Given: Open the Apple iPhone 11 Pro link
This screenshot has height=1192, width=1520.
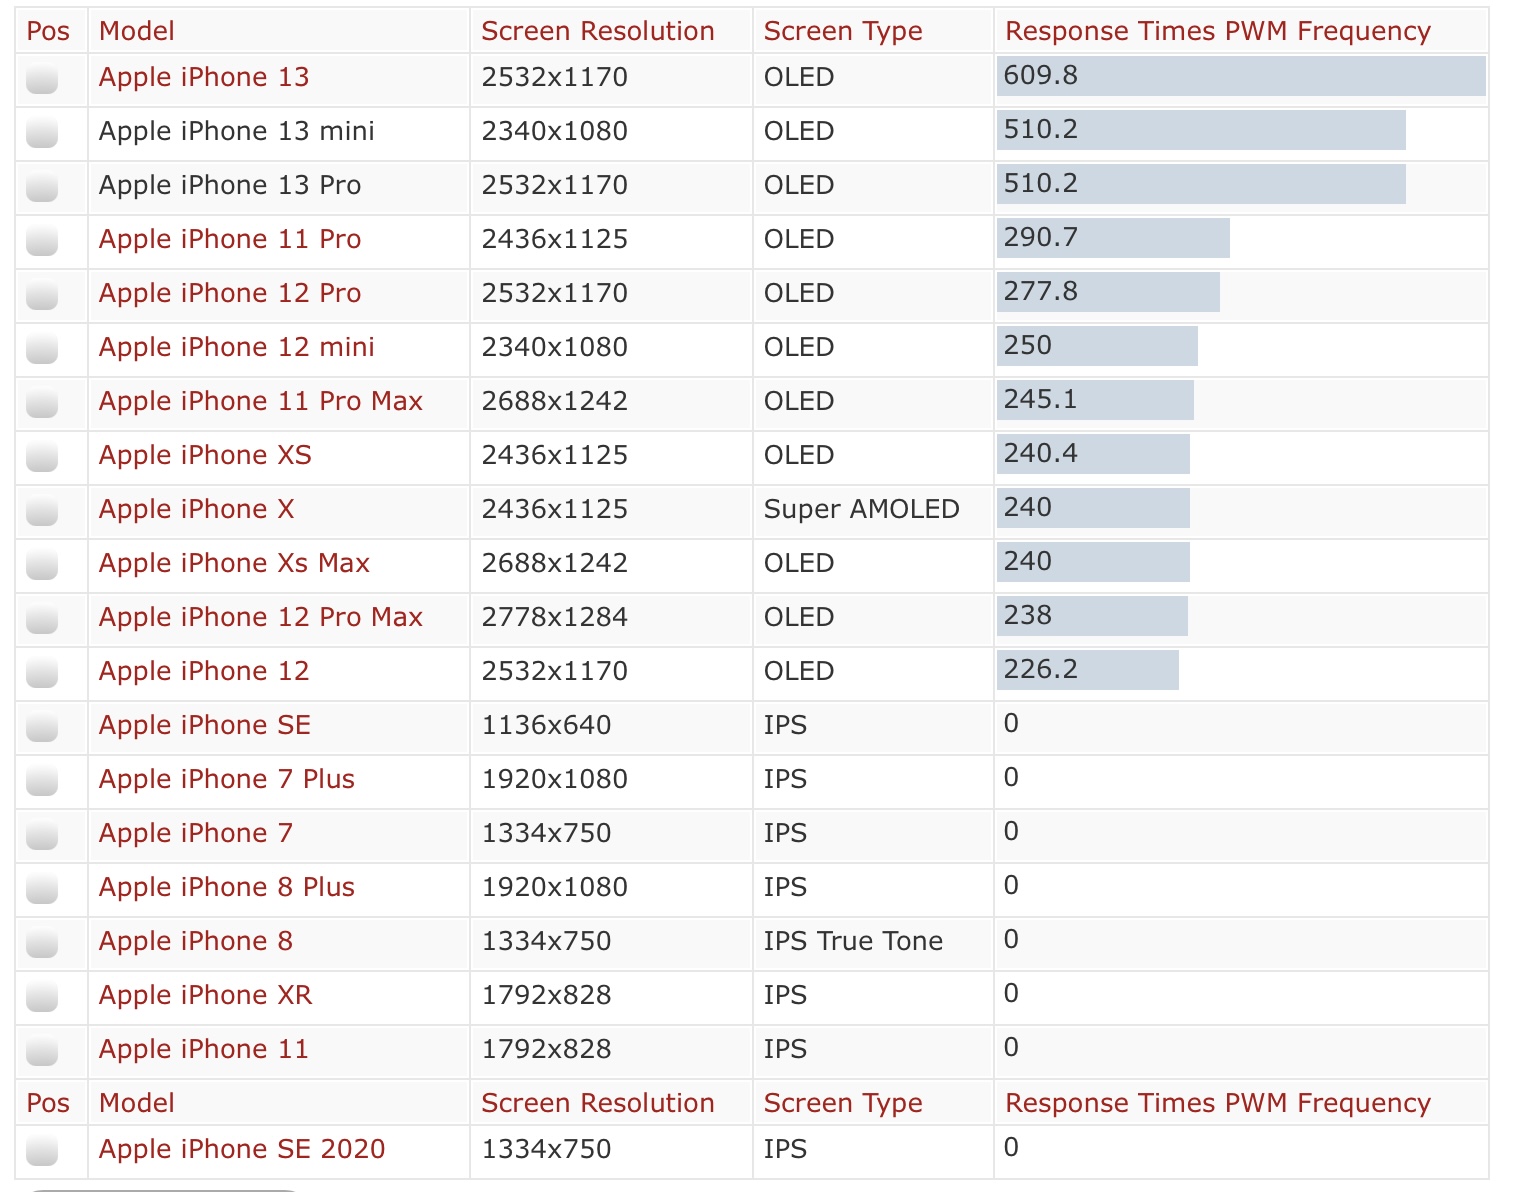Looking at the screenshot, I should click(x=229, y=239).
